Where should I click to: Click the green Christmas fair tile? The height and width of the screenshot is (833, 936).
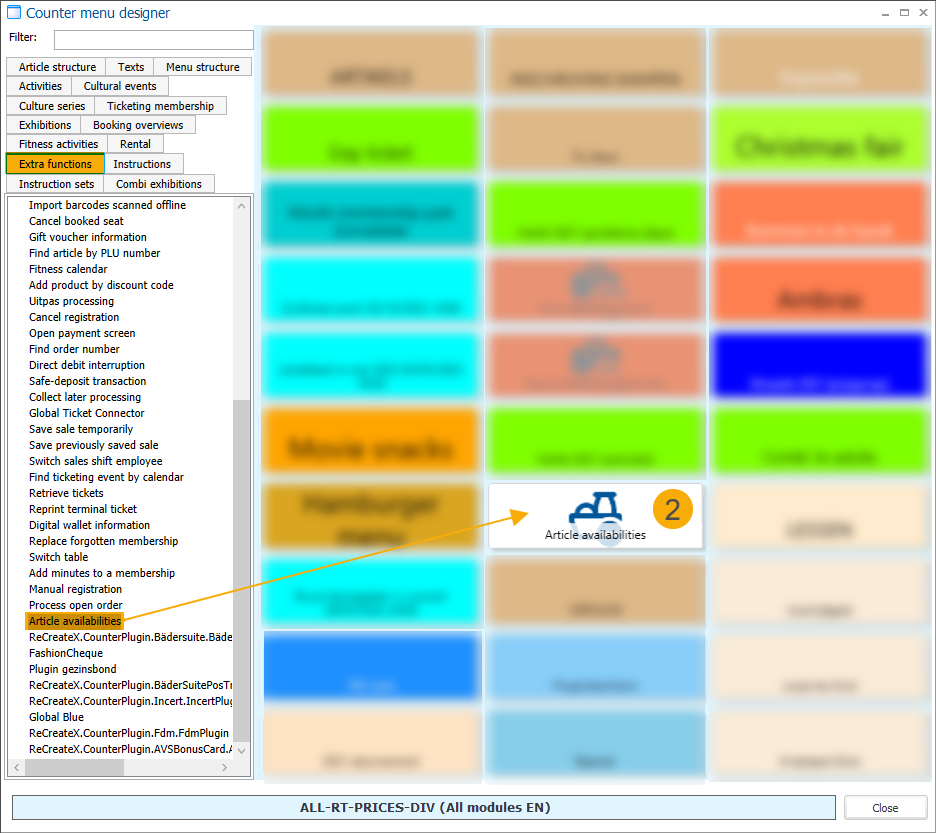(x=819, y=147)
